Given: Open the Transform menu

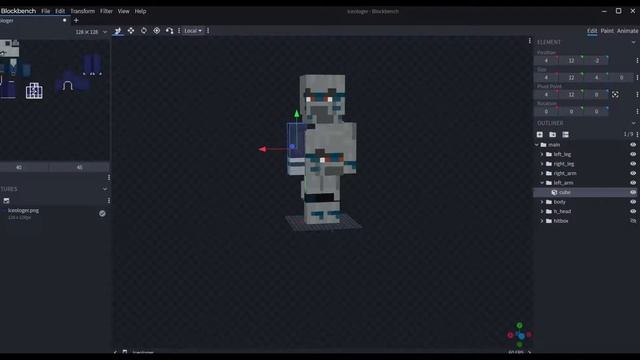Looking at the screenshot, I should pyautogui.click(x=82, y=11).
